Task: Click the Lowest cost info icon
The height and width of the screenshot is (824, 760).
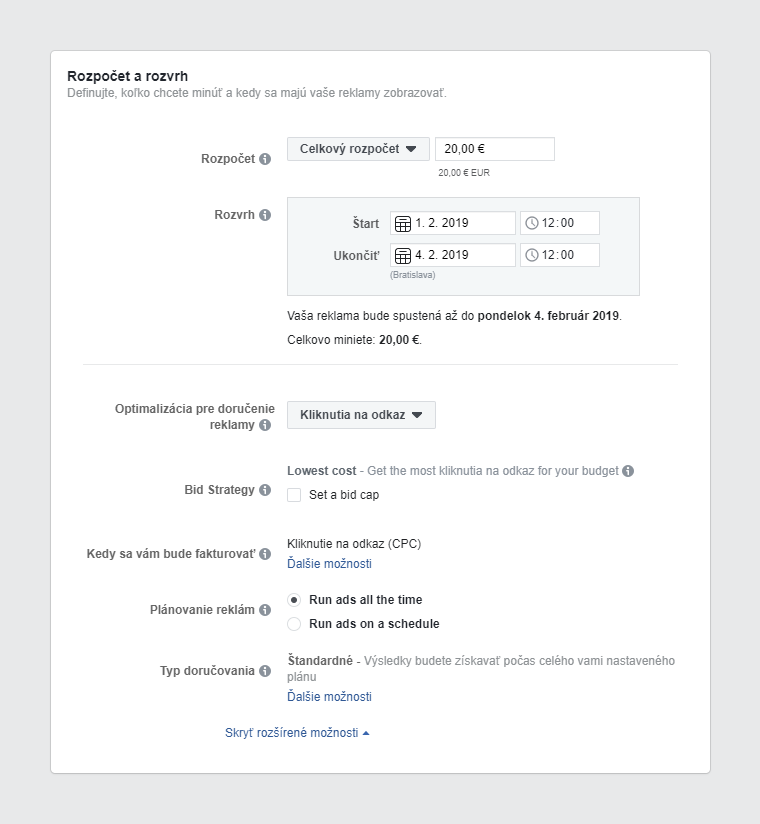Action: click(627, 470)
